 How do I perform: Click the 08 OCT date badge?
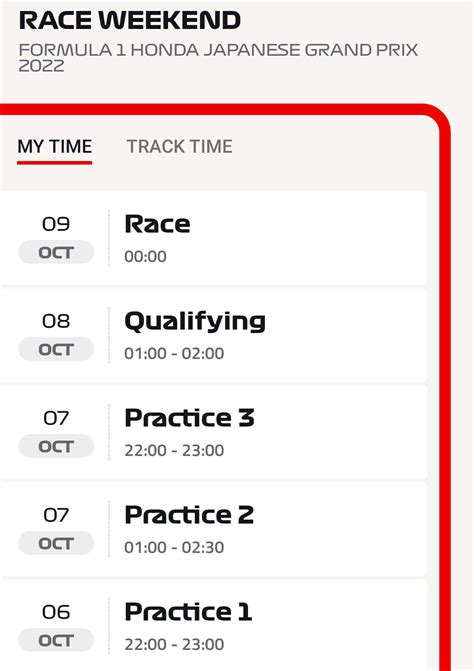pyautogui.click(x=56, y=336)
